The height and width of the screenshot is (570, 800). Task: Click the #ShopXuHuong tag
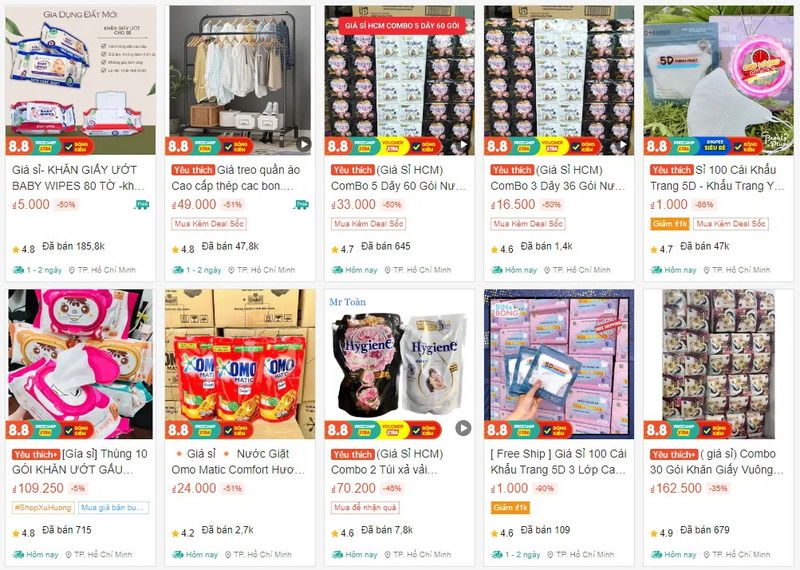tap(43, 508)
